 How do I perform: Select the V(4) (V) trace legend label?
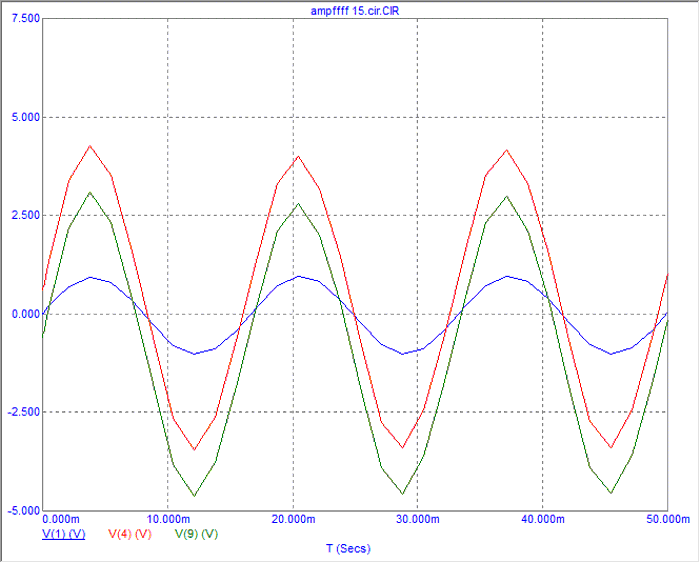point(130,534)
